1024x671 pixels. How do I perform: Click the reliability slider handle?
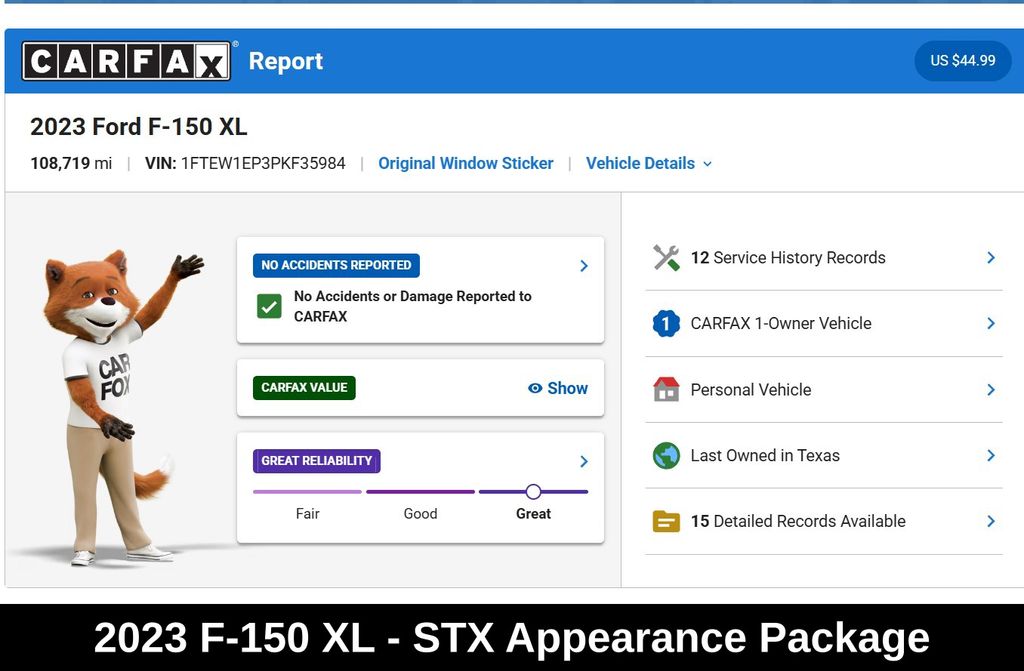click(x=533, y=492)
